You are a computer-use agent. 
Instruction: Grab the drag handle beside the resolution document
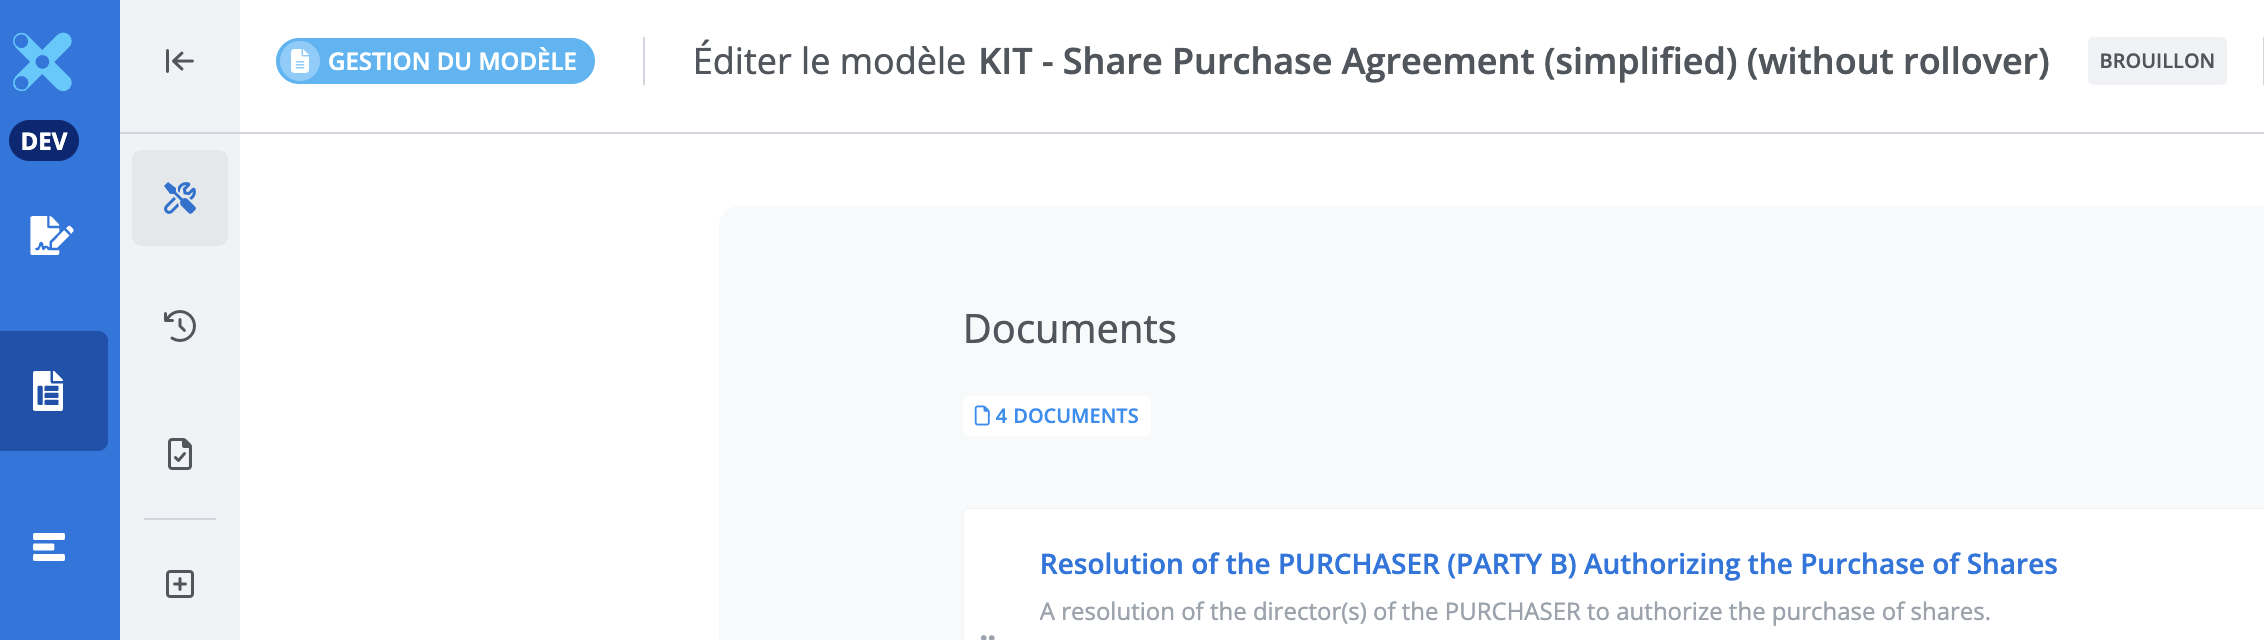pyautogui.click(x=987, y=636)
